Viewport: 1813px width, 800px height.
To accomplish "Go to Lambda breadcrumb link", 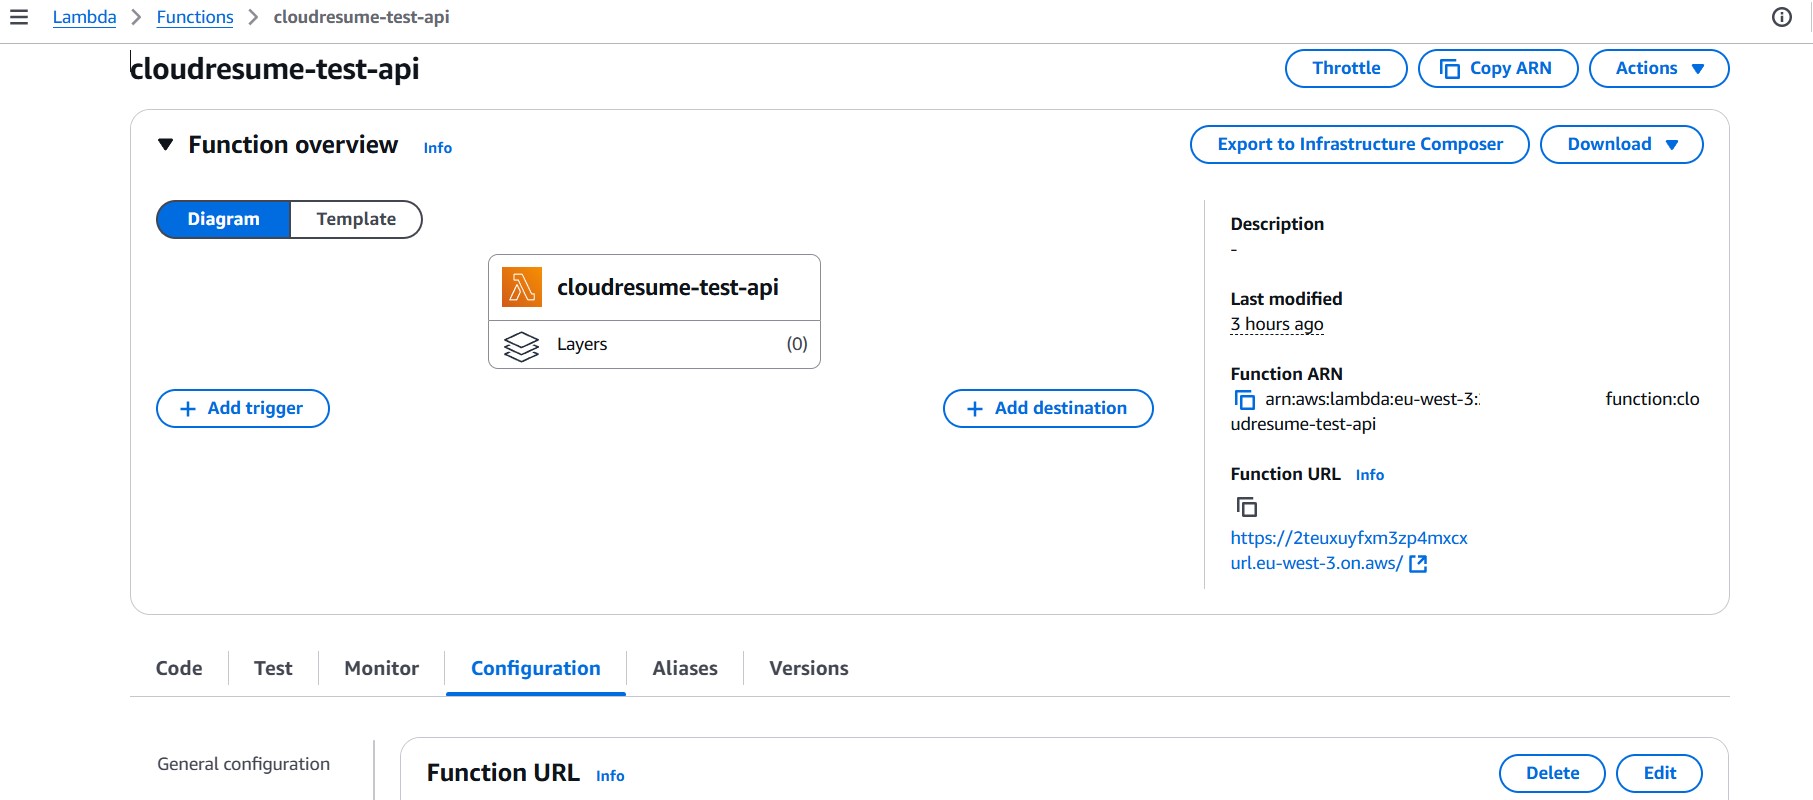I will (x=84, y=17).
